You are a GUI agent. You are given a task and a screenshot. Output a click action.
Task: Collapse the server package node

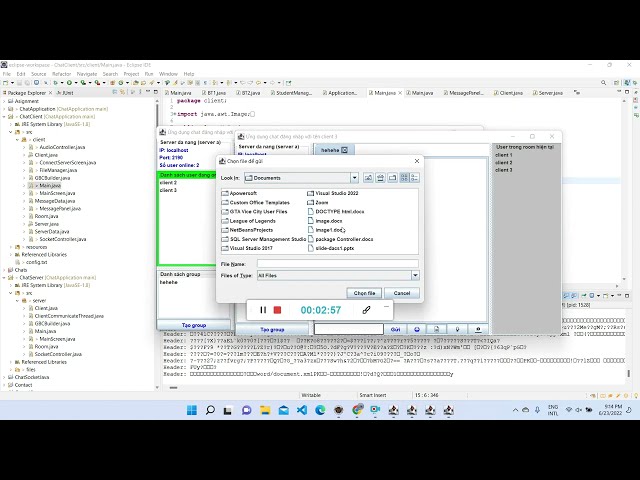pos(18,301)
